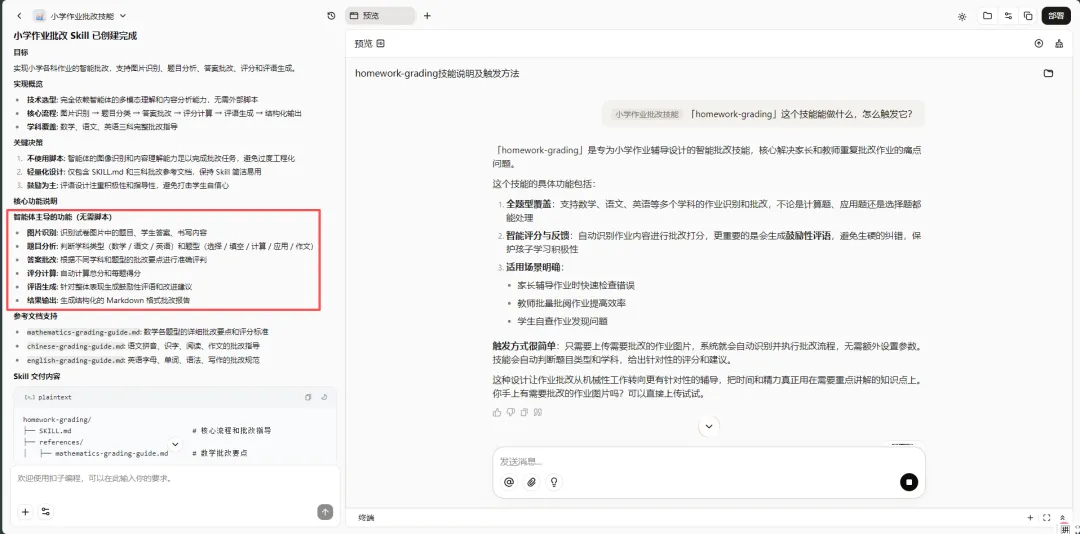Expand terminal panel with double-chevron icon
Screen dimensions: 1080x534
[x=1064, y=517]
